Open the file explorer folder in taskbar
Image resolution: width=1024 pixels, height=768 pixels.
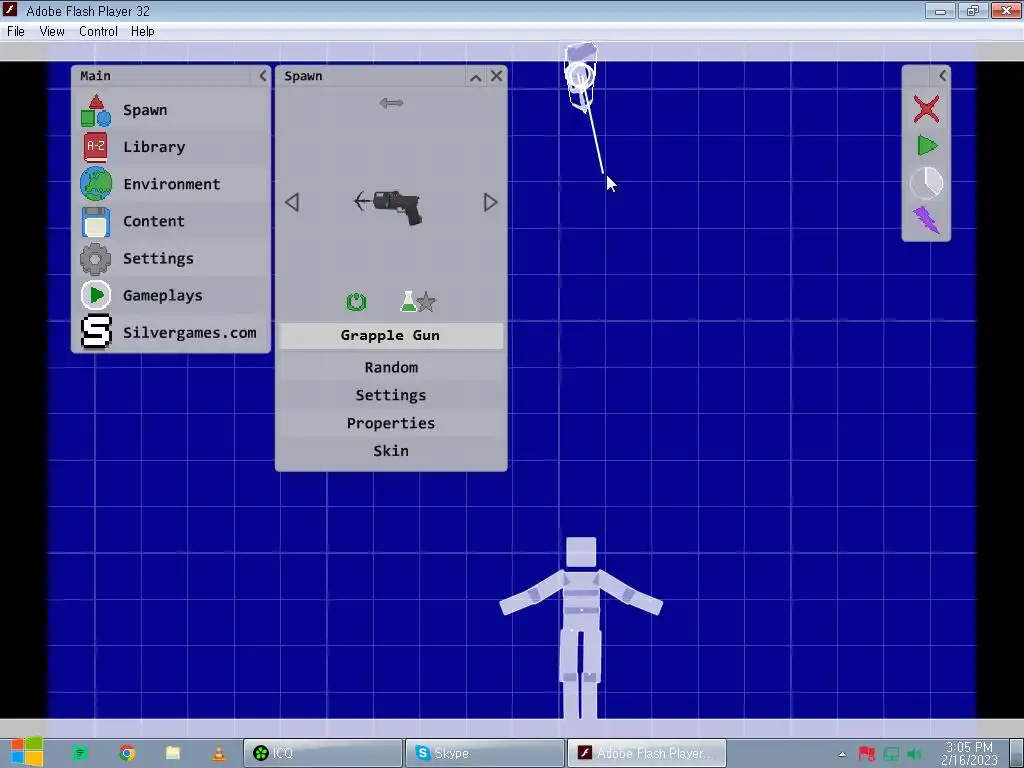coord(172,753)
